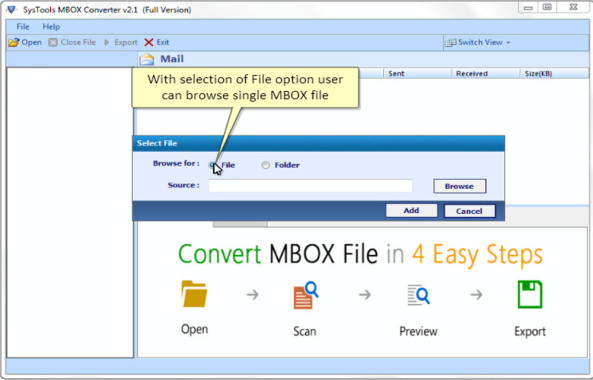
Task: Click the Switch View icon
Action: [x=450, y=43]
